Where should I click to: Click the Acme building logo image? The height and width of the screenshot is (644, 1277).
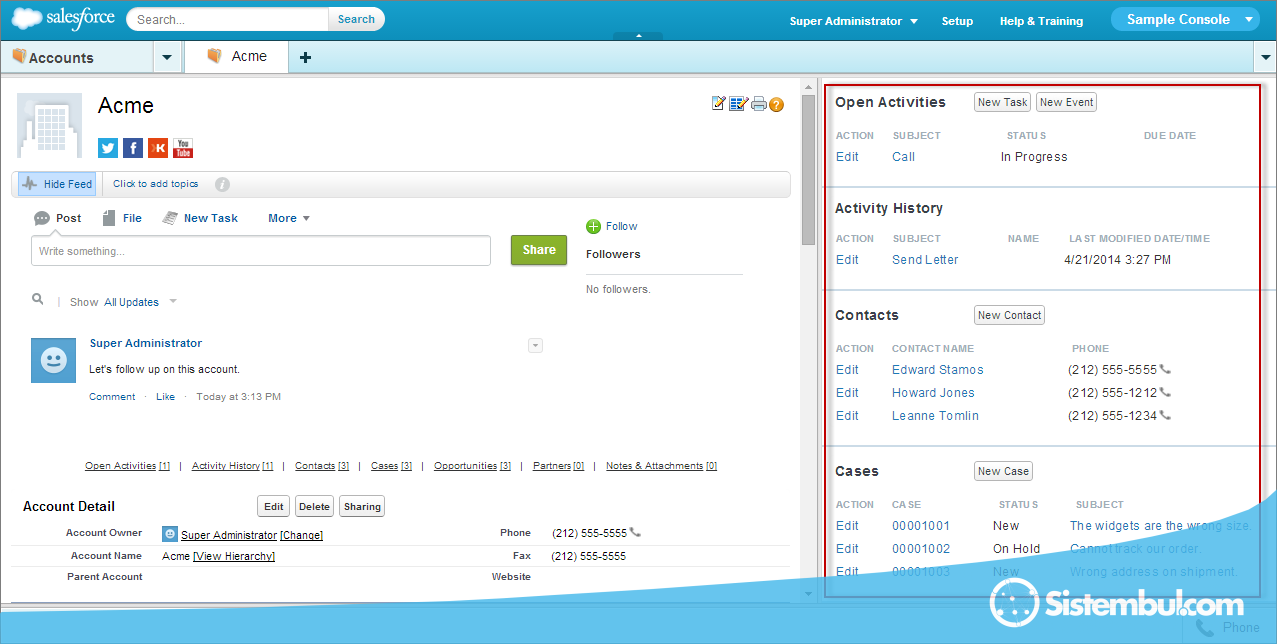[x=49, y=126]
